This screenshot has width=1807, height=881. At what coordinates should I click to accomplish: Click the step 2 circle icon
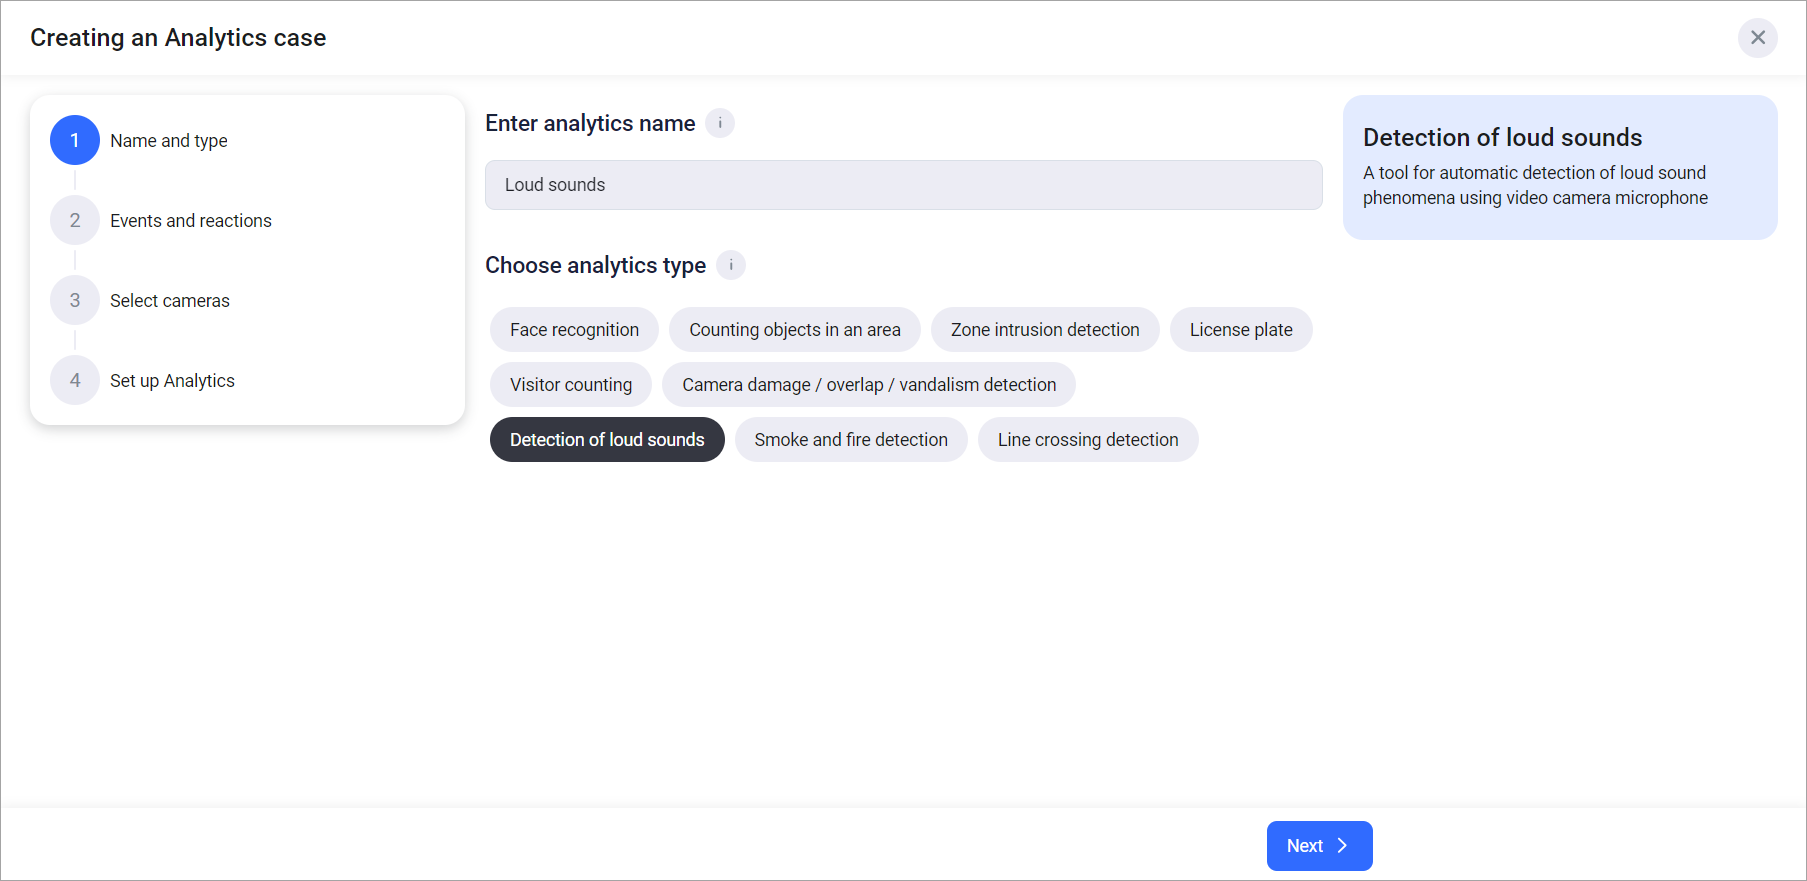(75, 220)
